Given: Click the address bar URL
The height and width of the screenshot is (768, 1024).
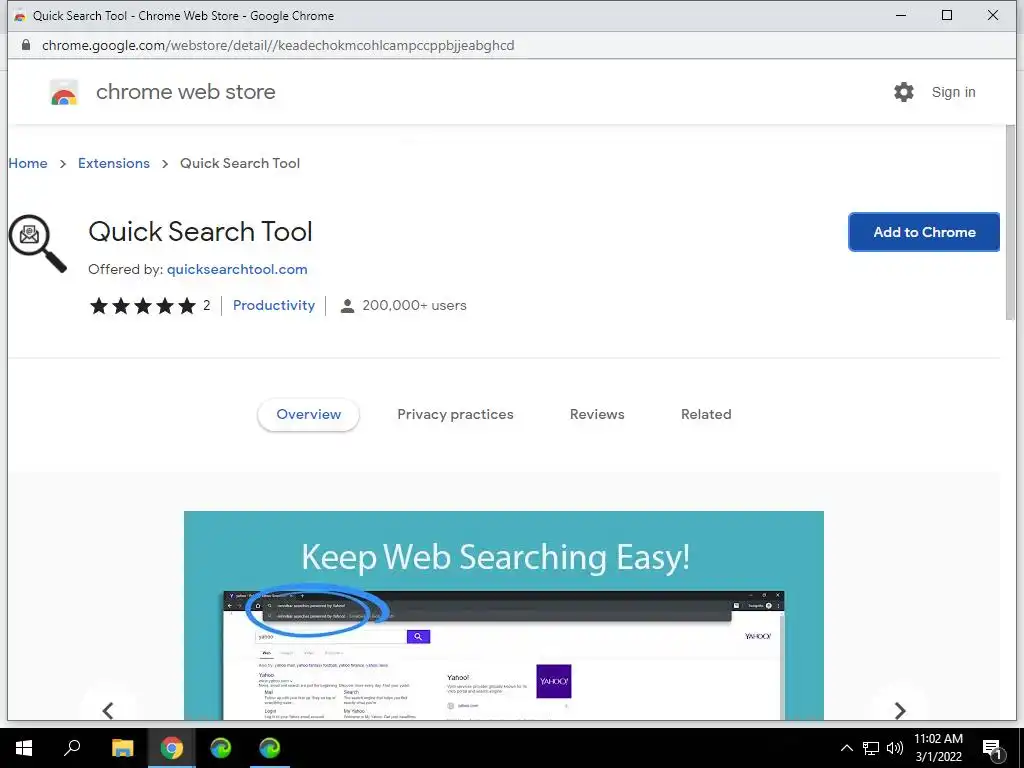Looking at the screenshot, I should (x=278, y=45).
